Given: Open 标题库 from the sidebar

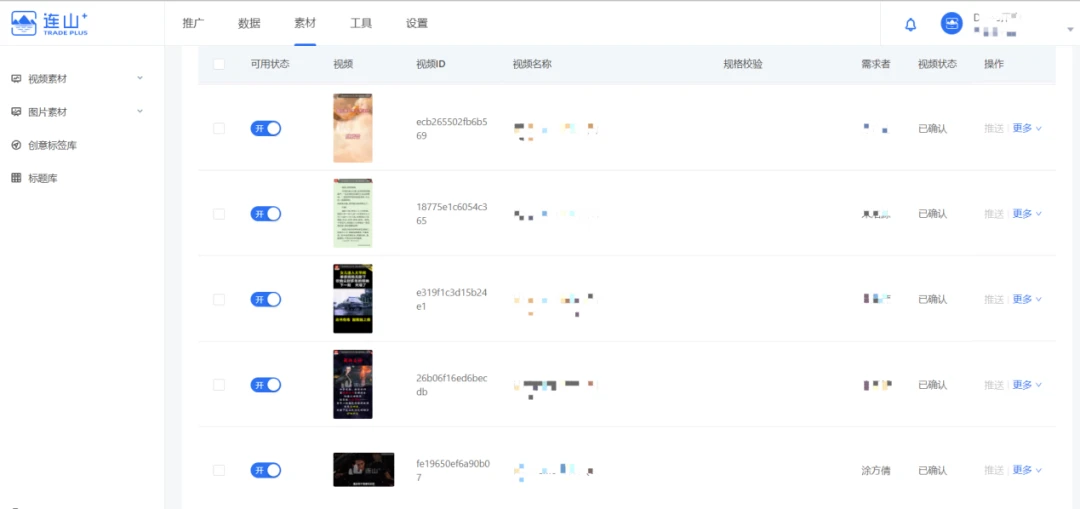Looking at the screenshot, I should [x=41, y=178].
